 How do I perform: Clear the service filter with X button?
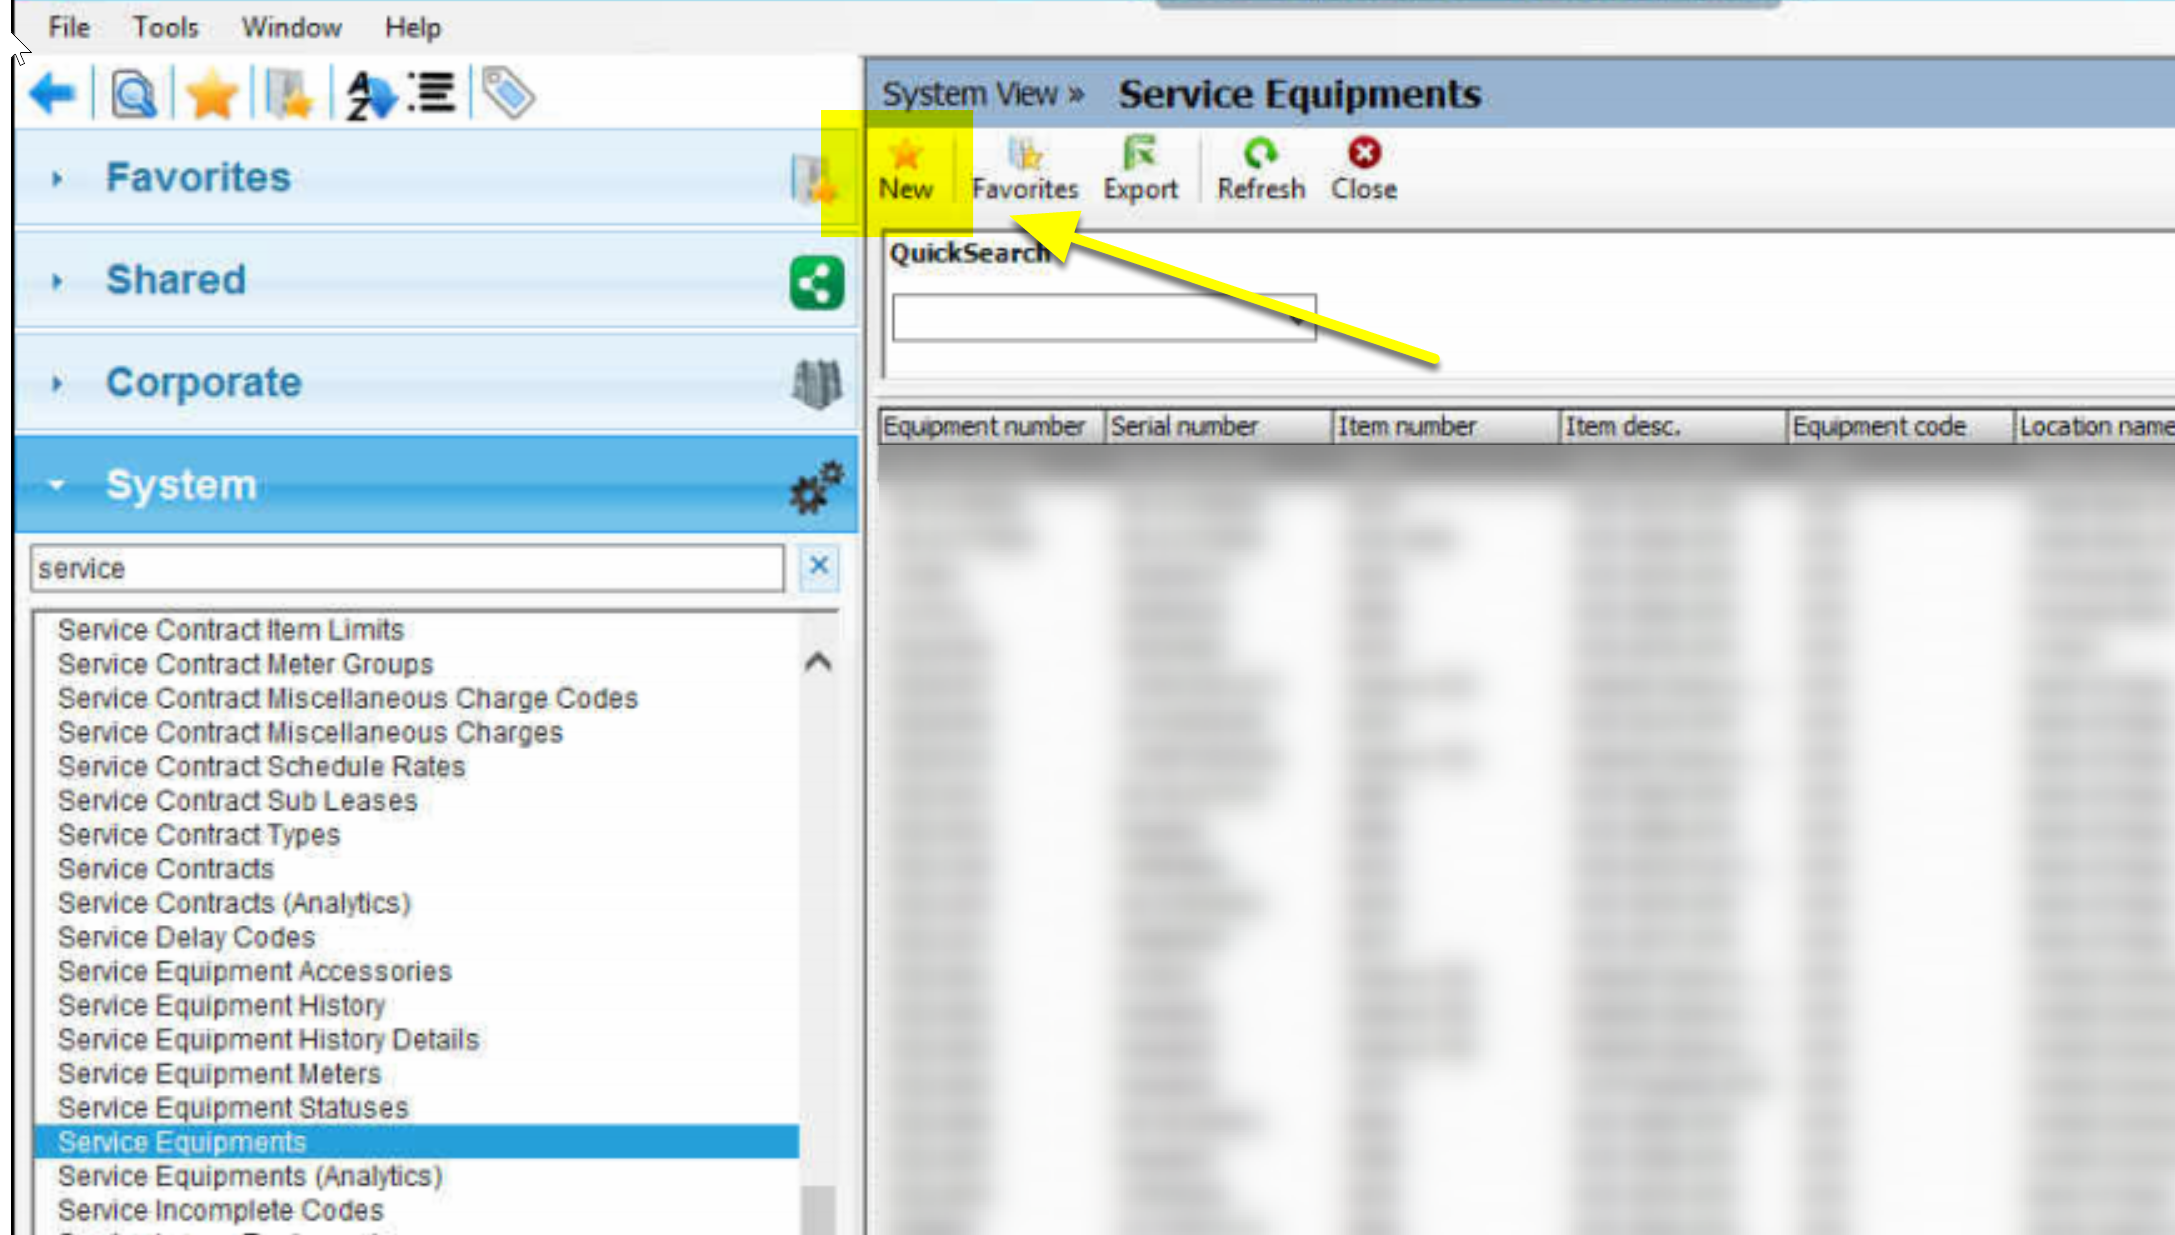click(x=819, y=567)
